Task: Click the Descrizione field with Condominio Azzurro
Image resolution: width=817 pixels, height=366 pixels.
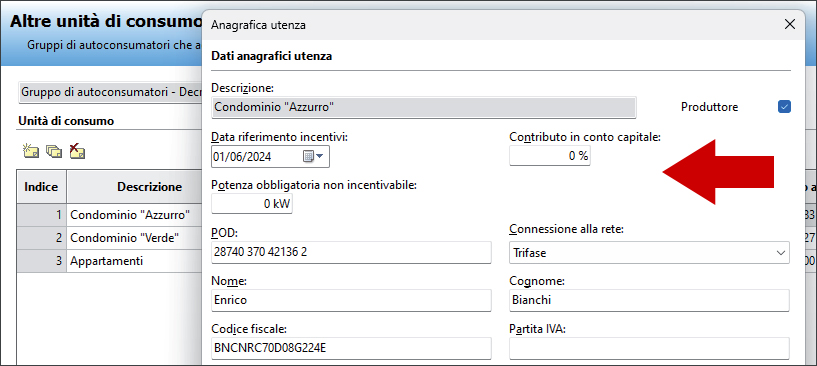Action: (x=424, y=107)
